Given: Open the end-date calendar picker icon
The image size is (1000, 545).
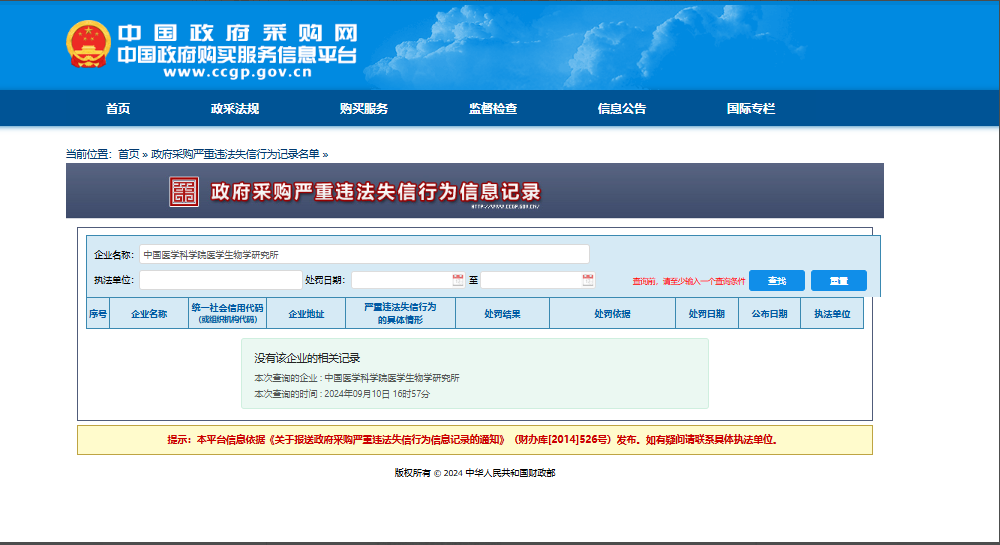Looking at the screenshot, I should click(x=588, y=280).
